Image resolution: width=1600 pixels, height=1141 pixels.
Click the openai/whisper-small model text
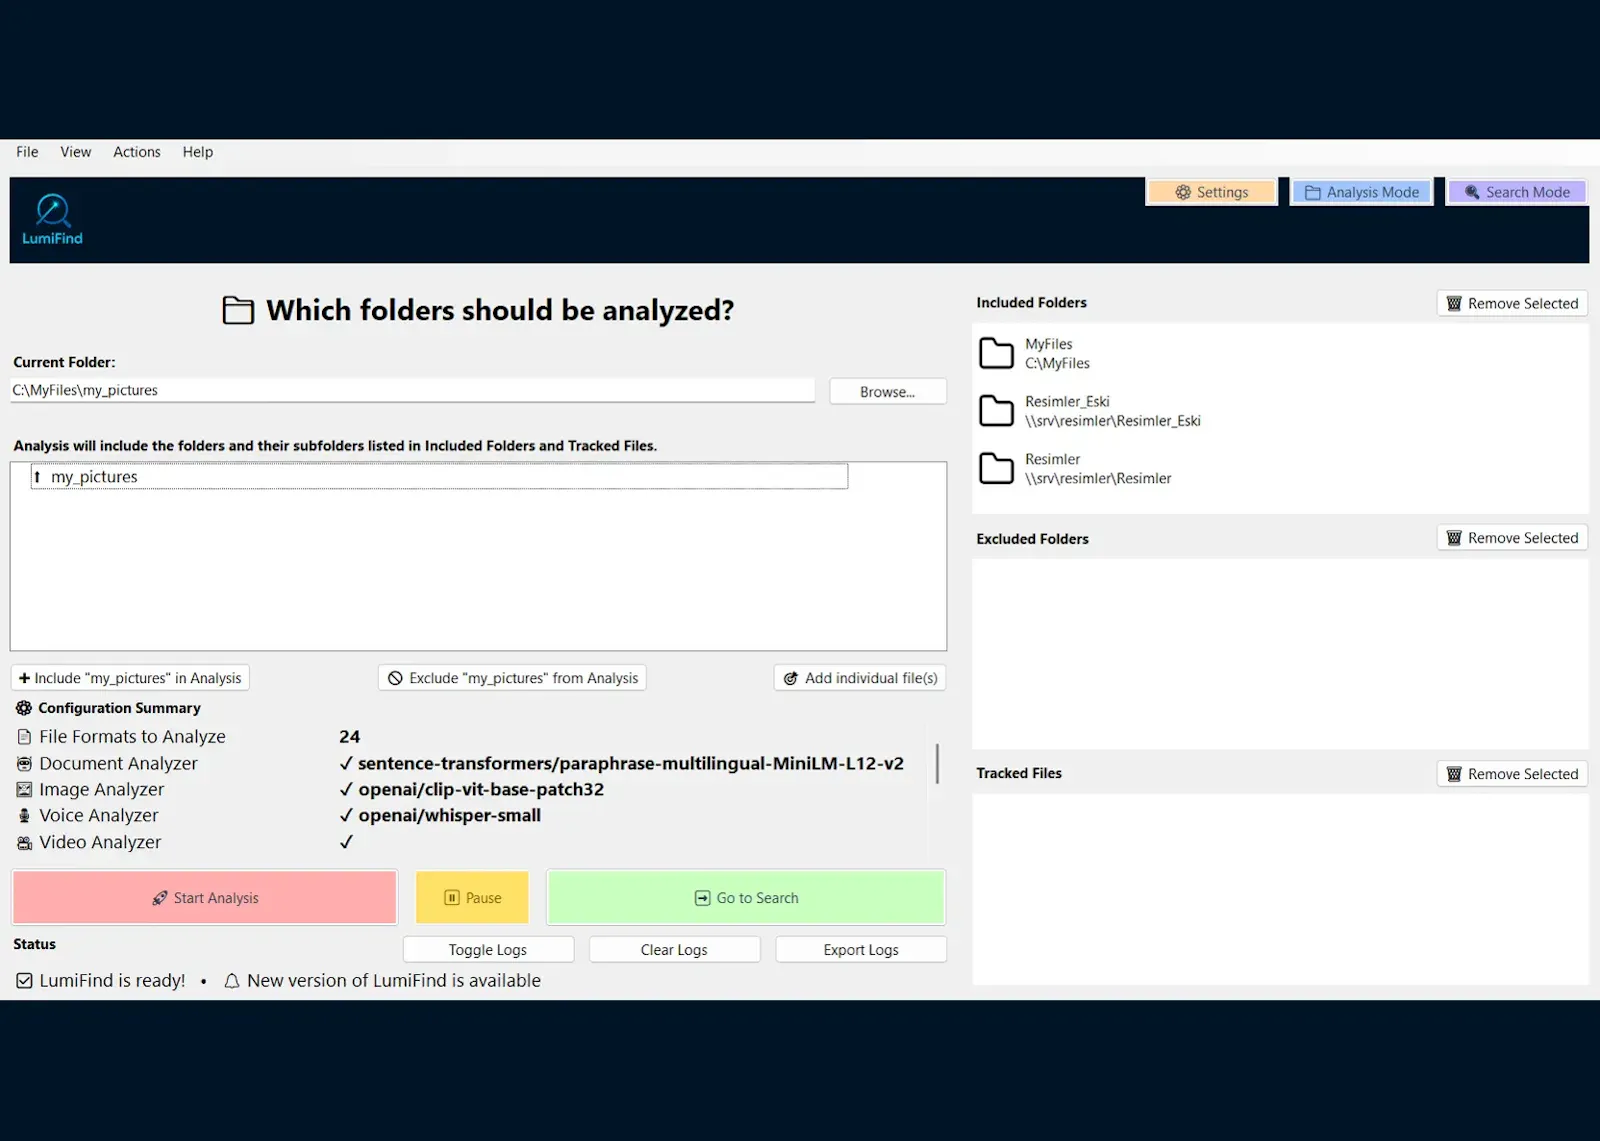pos(449,815)
